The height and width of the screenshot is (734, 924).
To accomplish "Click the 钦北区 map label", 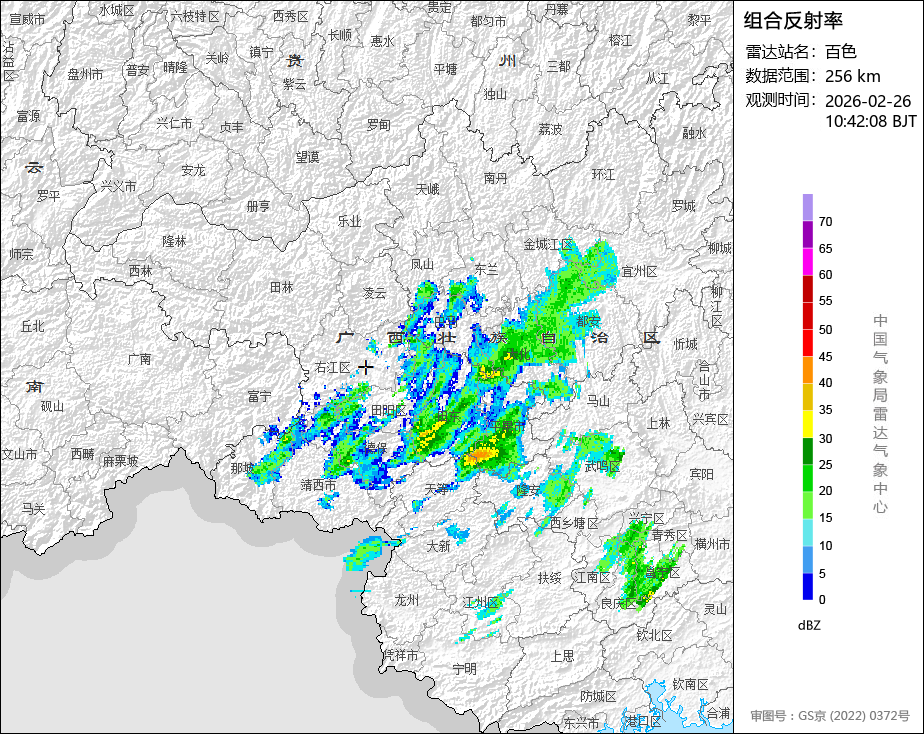I will (655, 635).
